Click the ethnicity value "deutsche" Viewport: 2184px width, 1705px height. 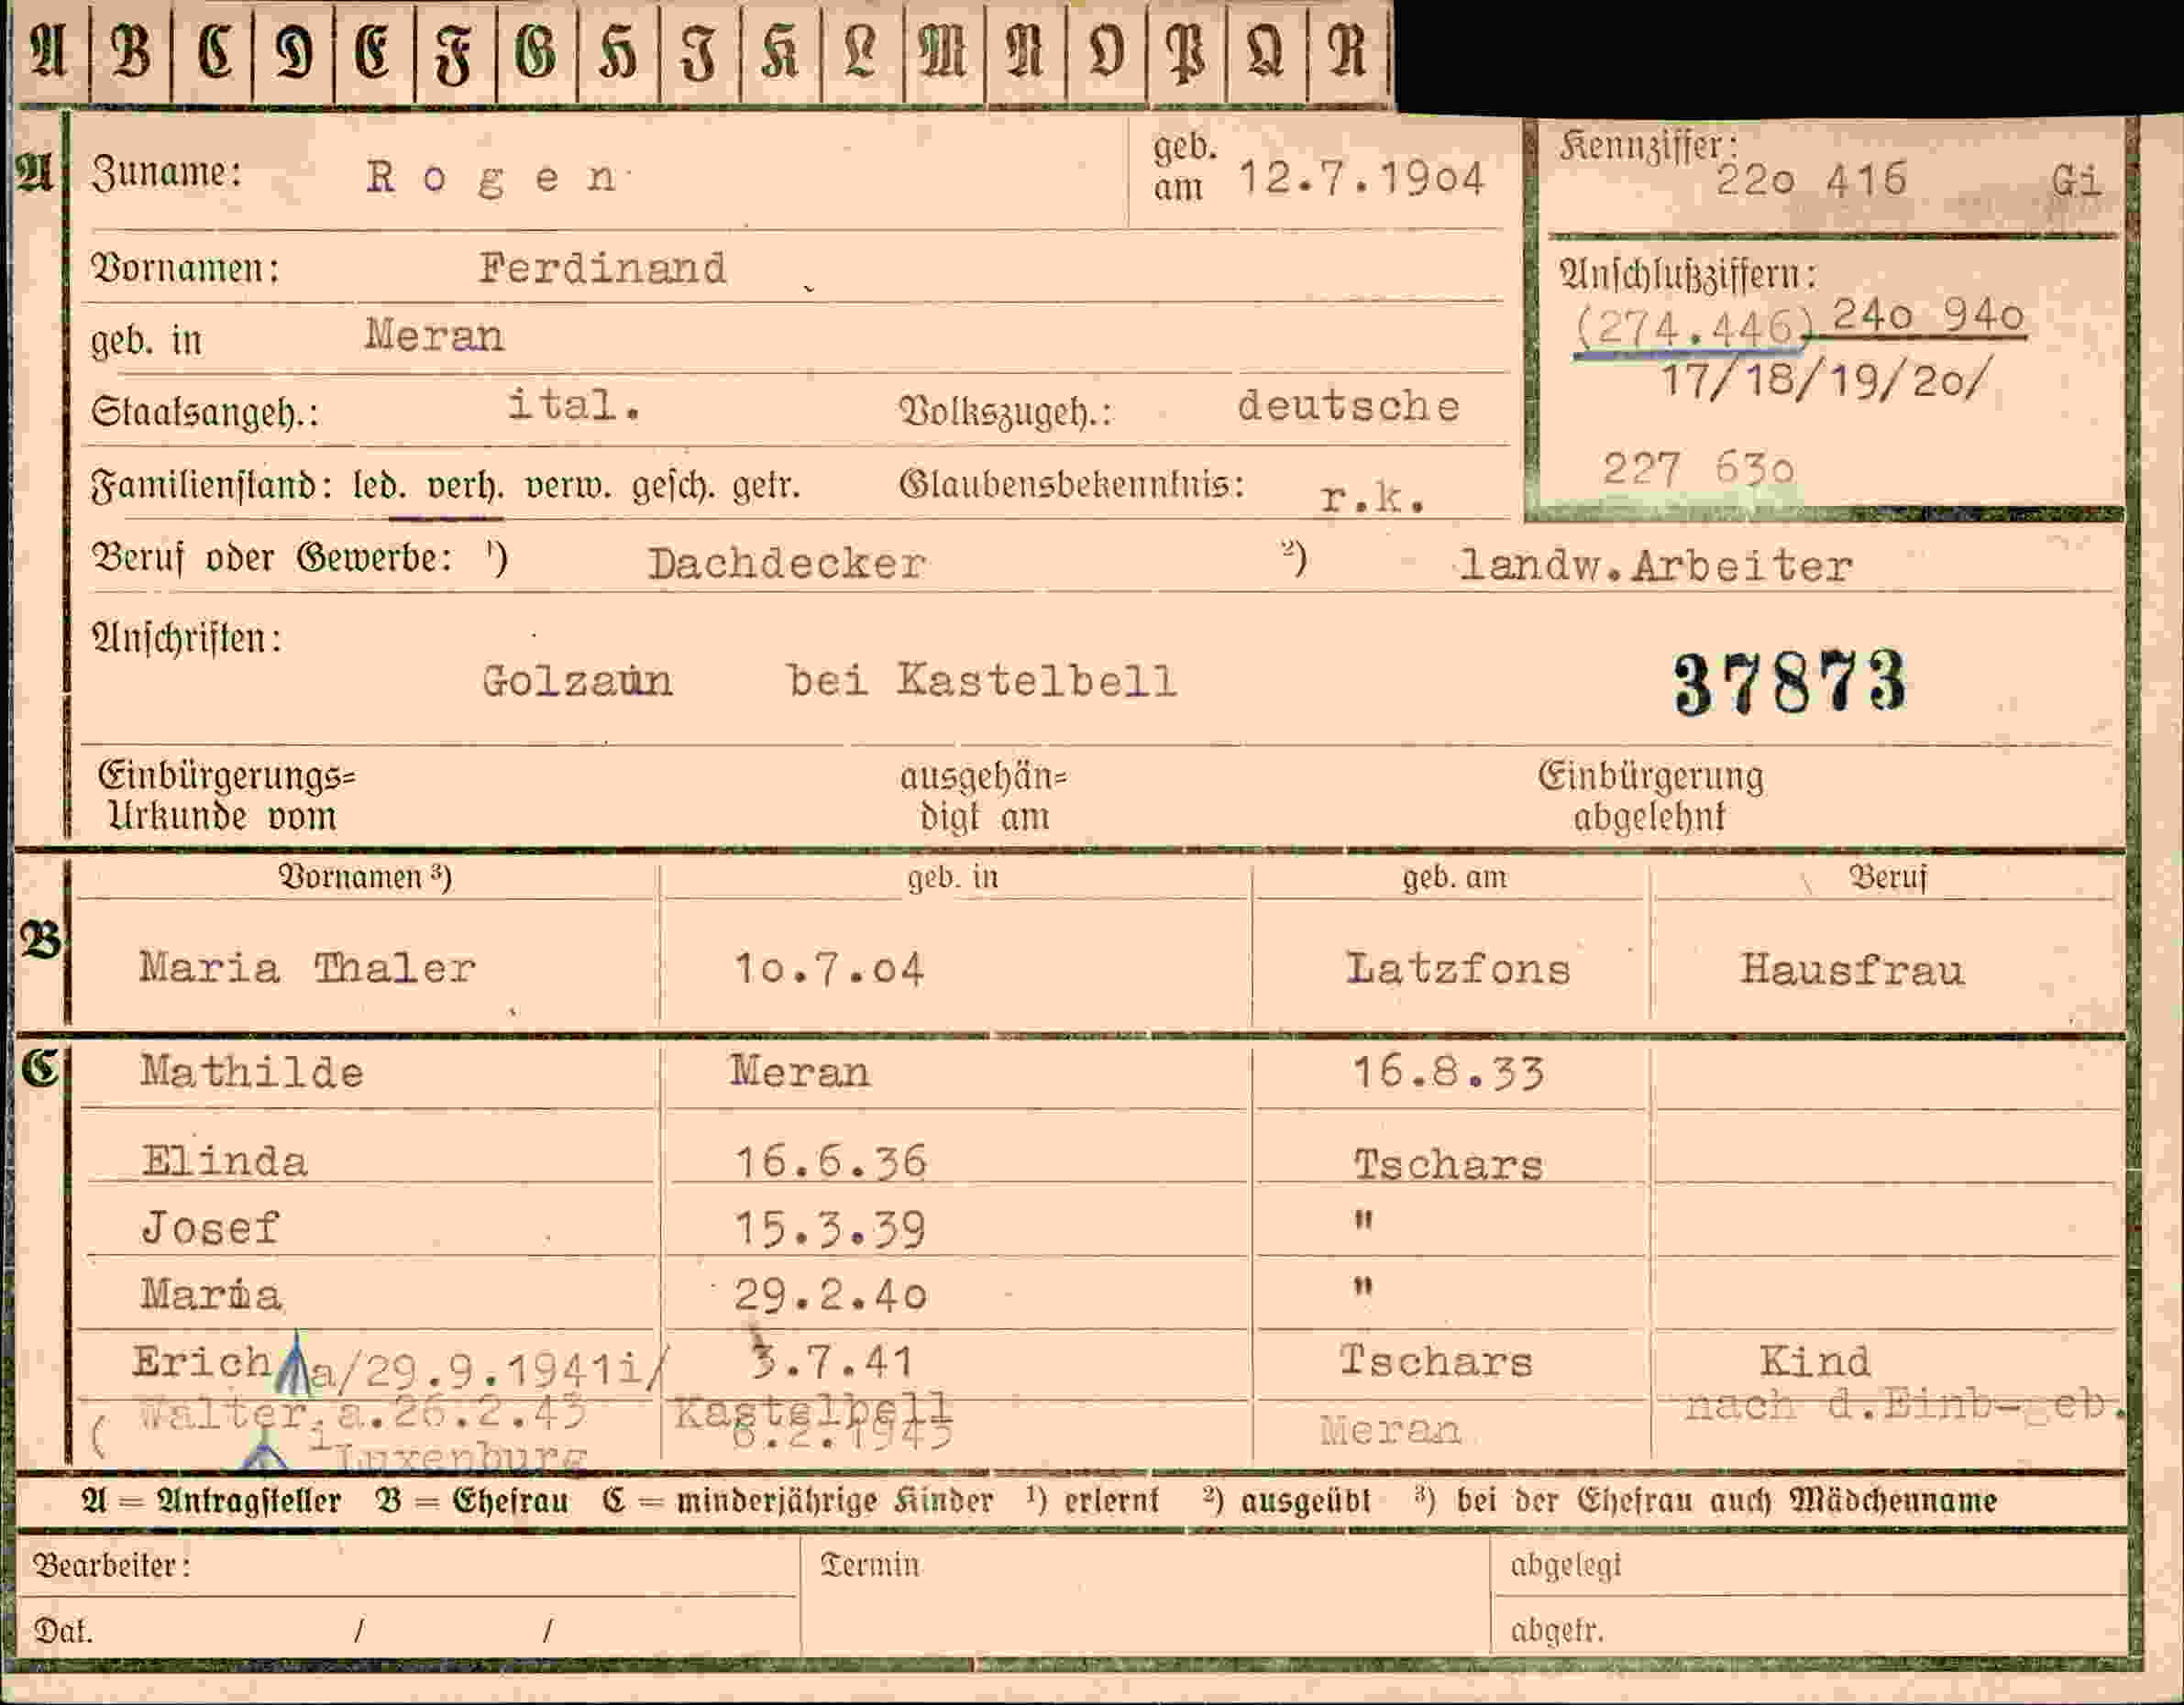pos(1348,406)
